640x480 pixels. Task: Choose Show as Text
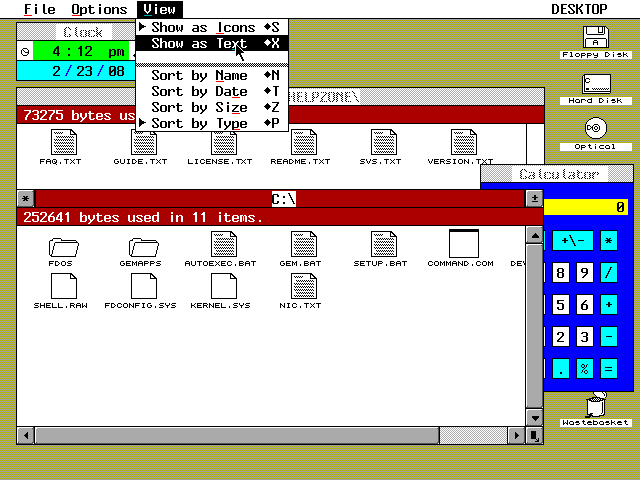coord(212,43)
